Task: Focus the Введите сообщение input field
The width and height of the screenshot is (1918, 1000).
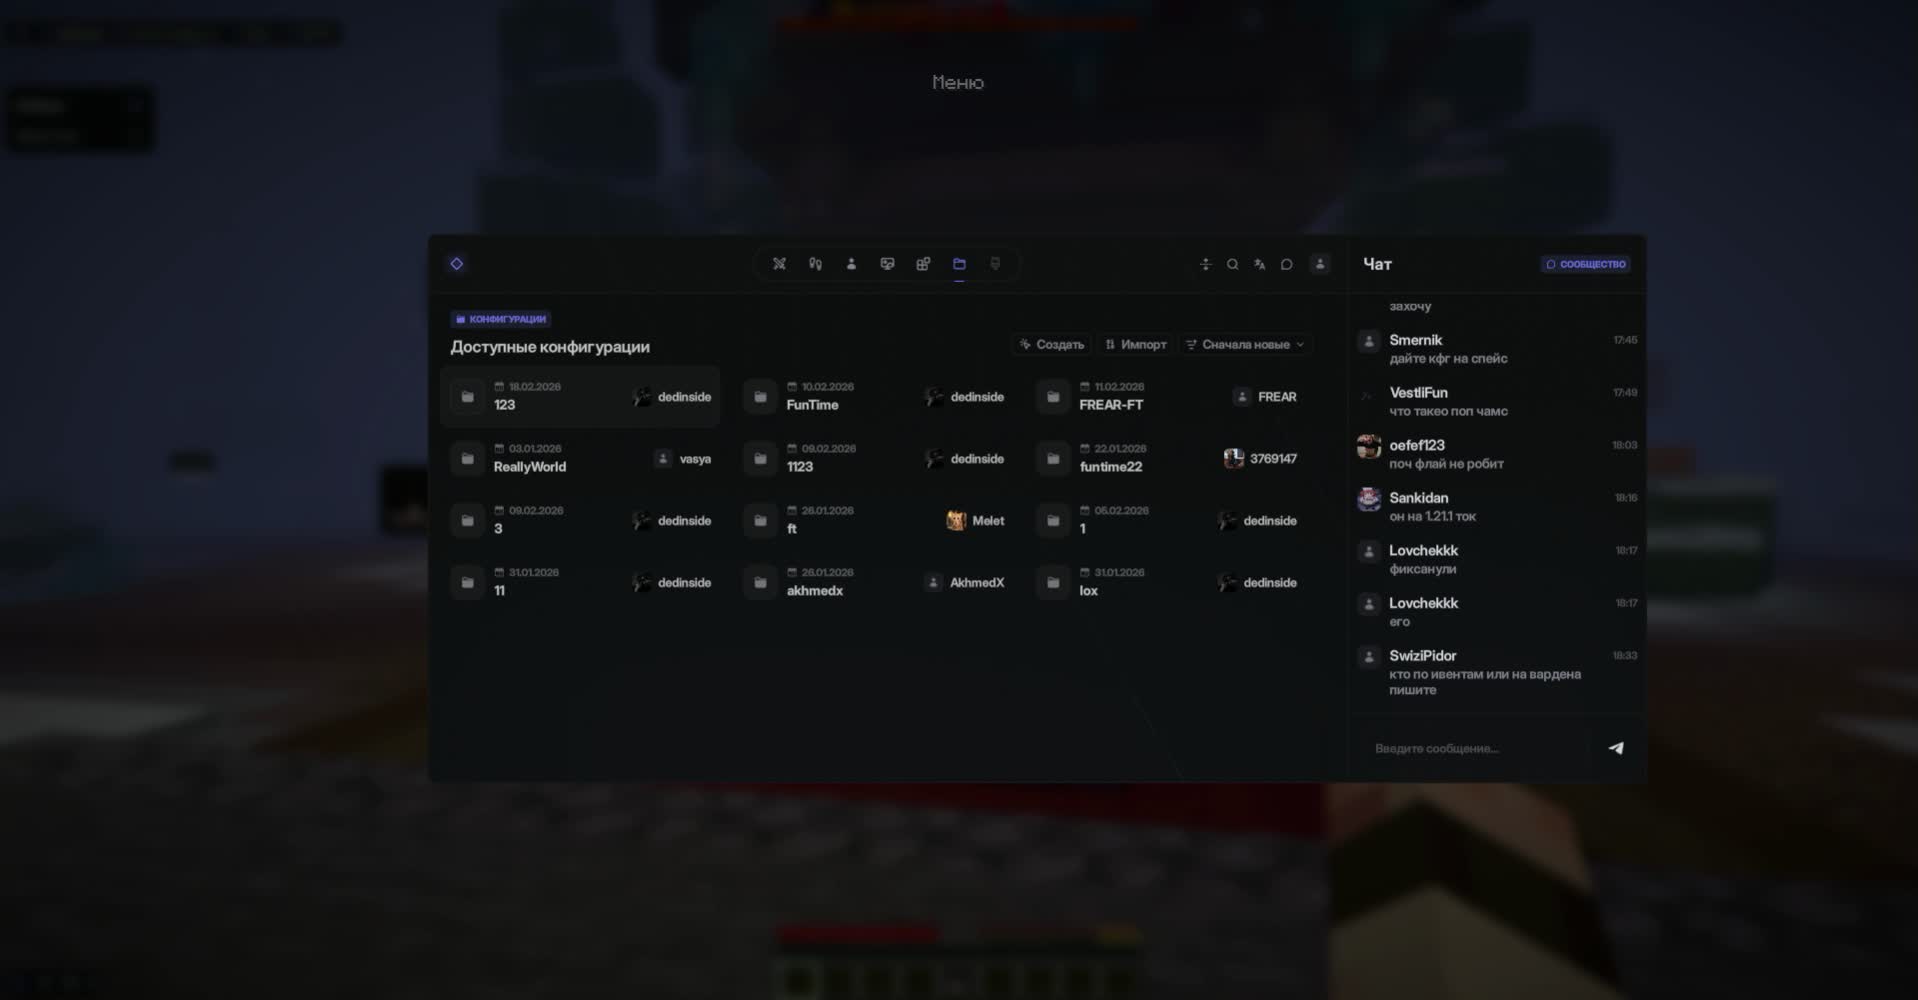Action: tap(1476, 748)
